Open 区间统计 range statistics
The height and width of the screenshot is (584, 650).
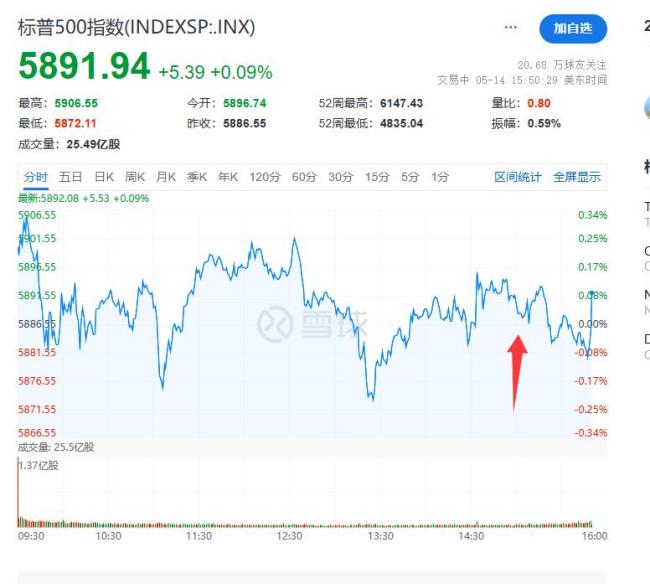point(518,177)
